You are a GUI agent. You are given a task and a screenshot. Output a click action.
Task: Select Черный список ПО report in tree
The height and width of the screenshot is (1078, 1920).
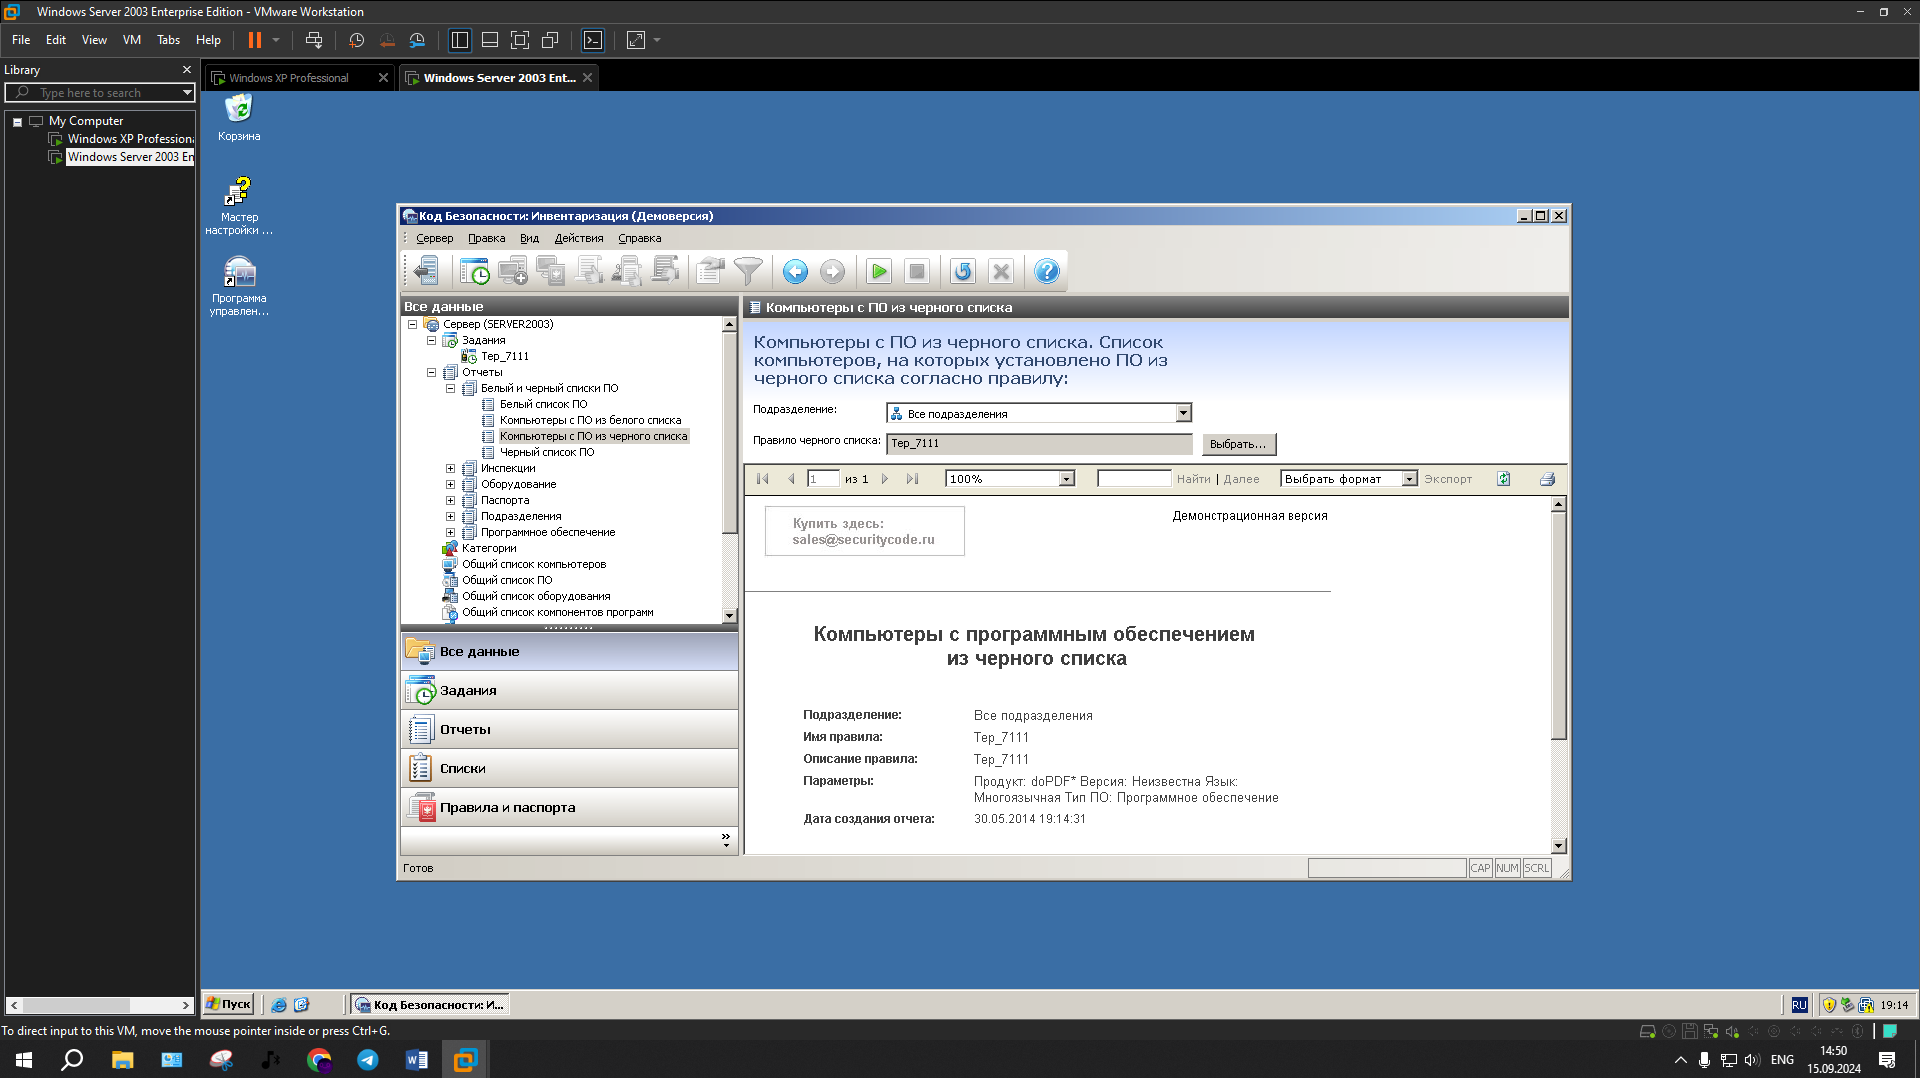[547, 452]
